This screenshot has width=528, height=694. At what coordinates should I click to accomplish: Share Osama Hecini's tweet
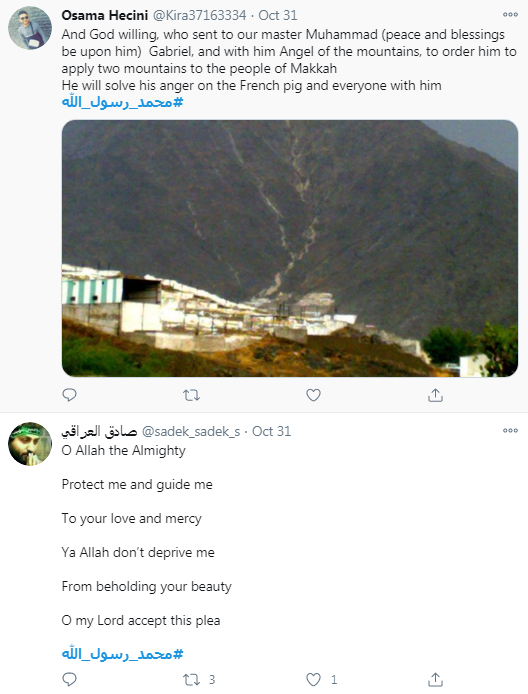coord(435,395)
